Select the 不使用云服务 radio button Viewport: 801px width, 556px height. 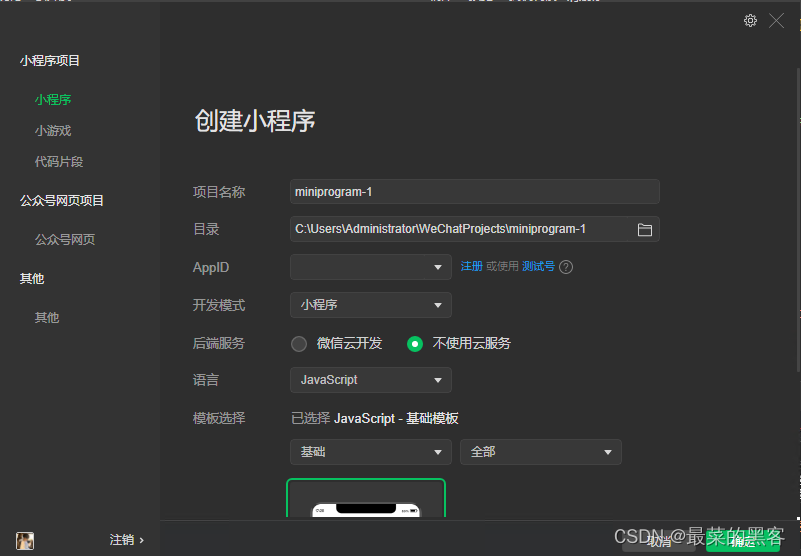click(415, 344)
